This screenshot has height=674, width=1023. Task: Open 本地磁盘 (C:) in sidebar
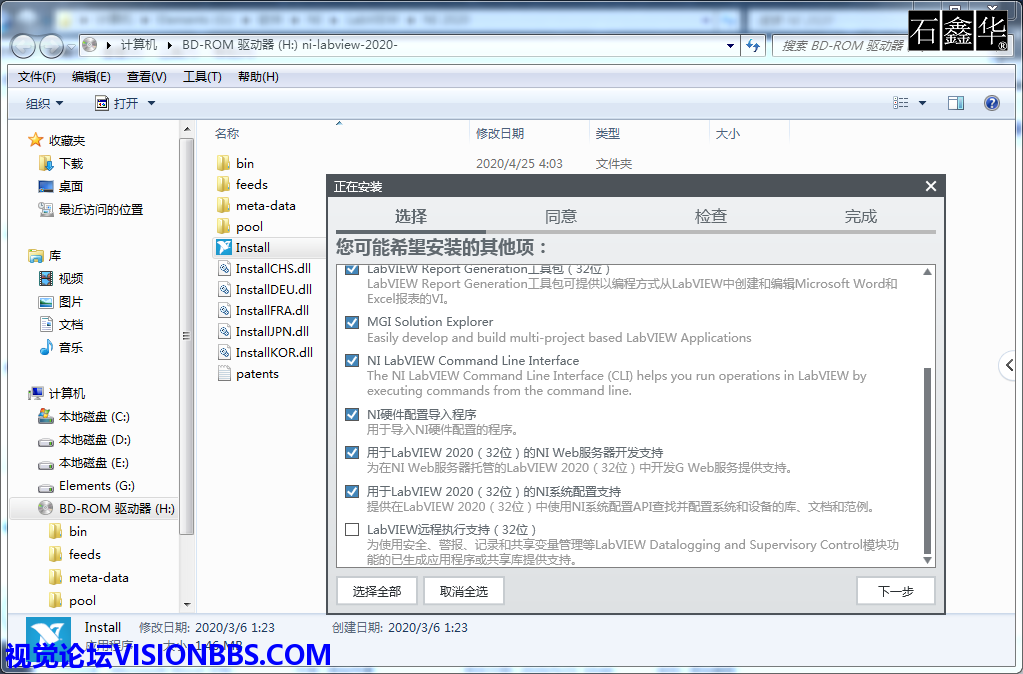pos(94,416)
